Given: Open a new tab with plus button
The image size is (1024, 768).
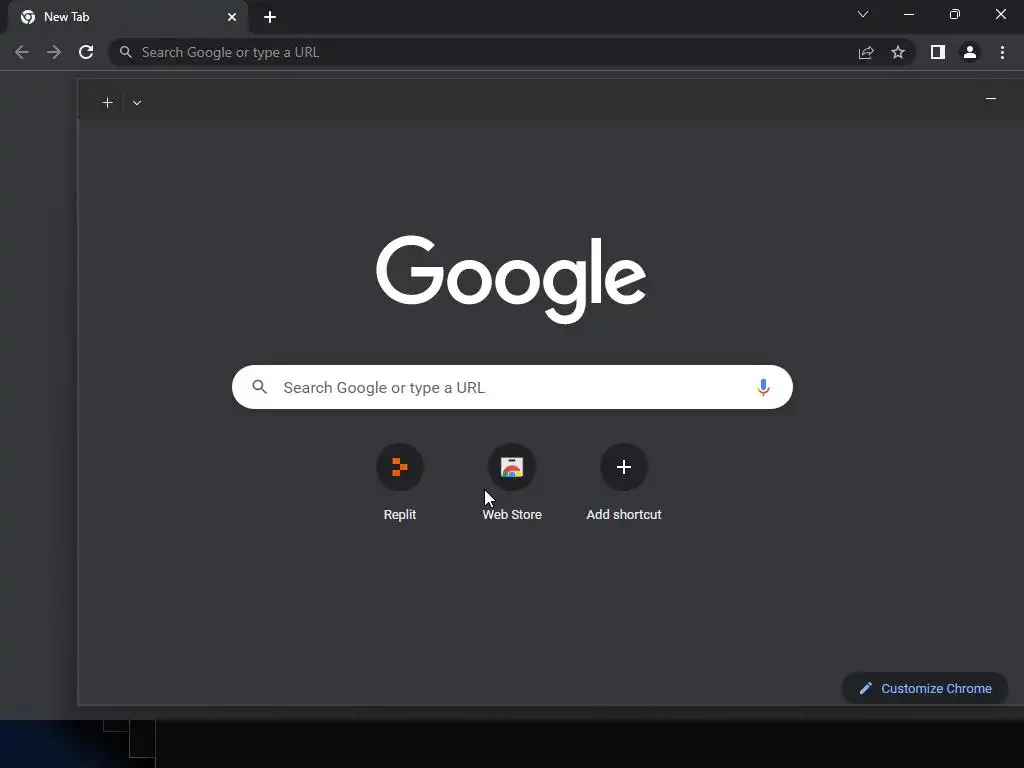Looking at the screenshot, I should (x=270, y=17).
